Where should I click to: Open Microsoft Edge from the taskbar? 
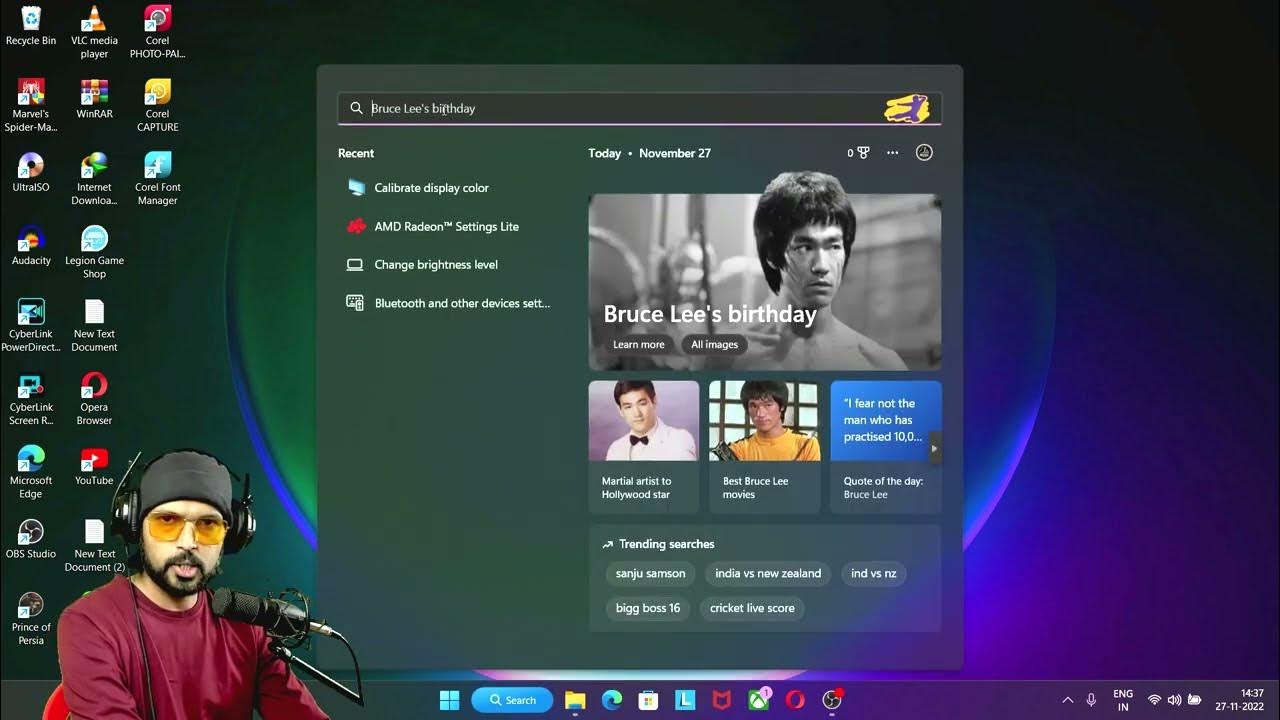[612, 700]
